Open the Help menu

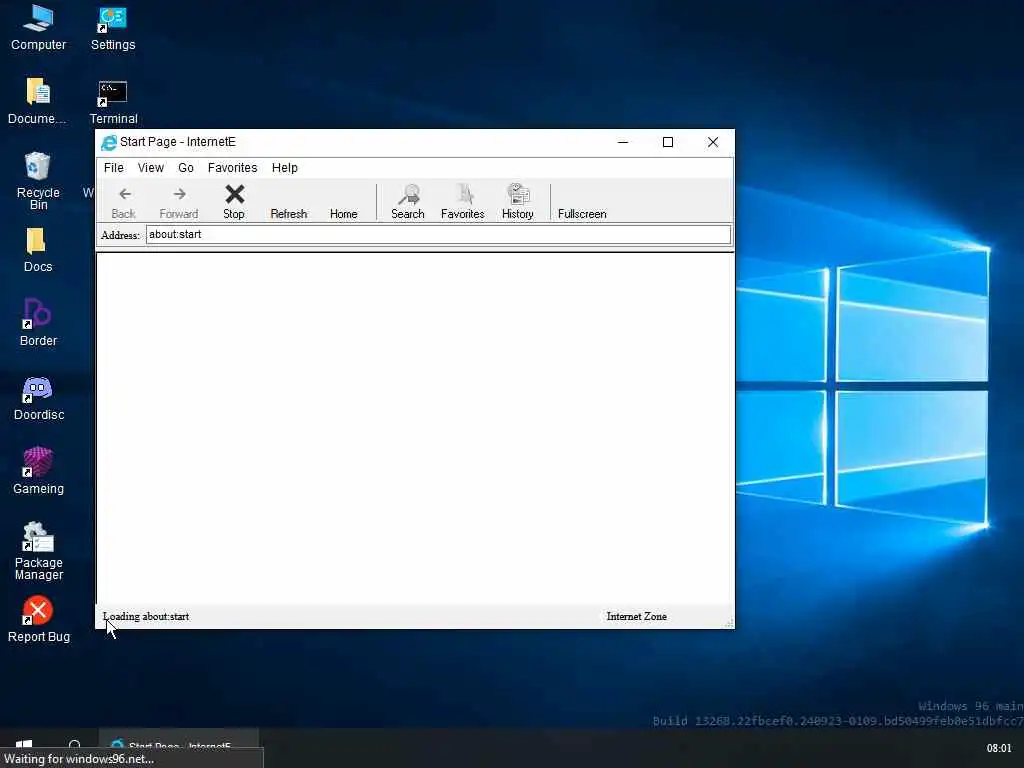coord(285,168)
